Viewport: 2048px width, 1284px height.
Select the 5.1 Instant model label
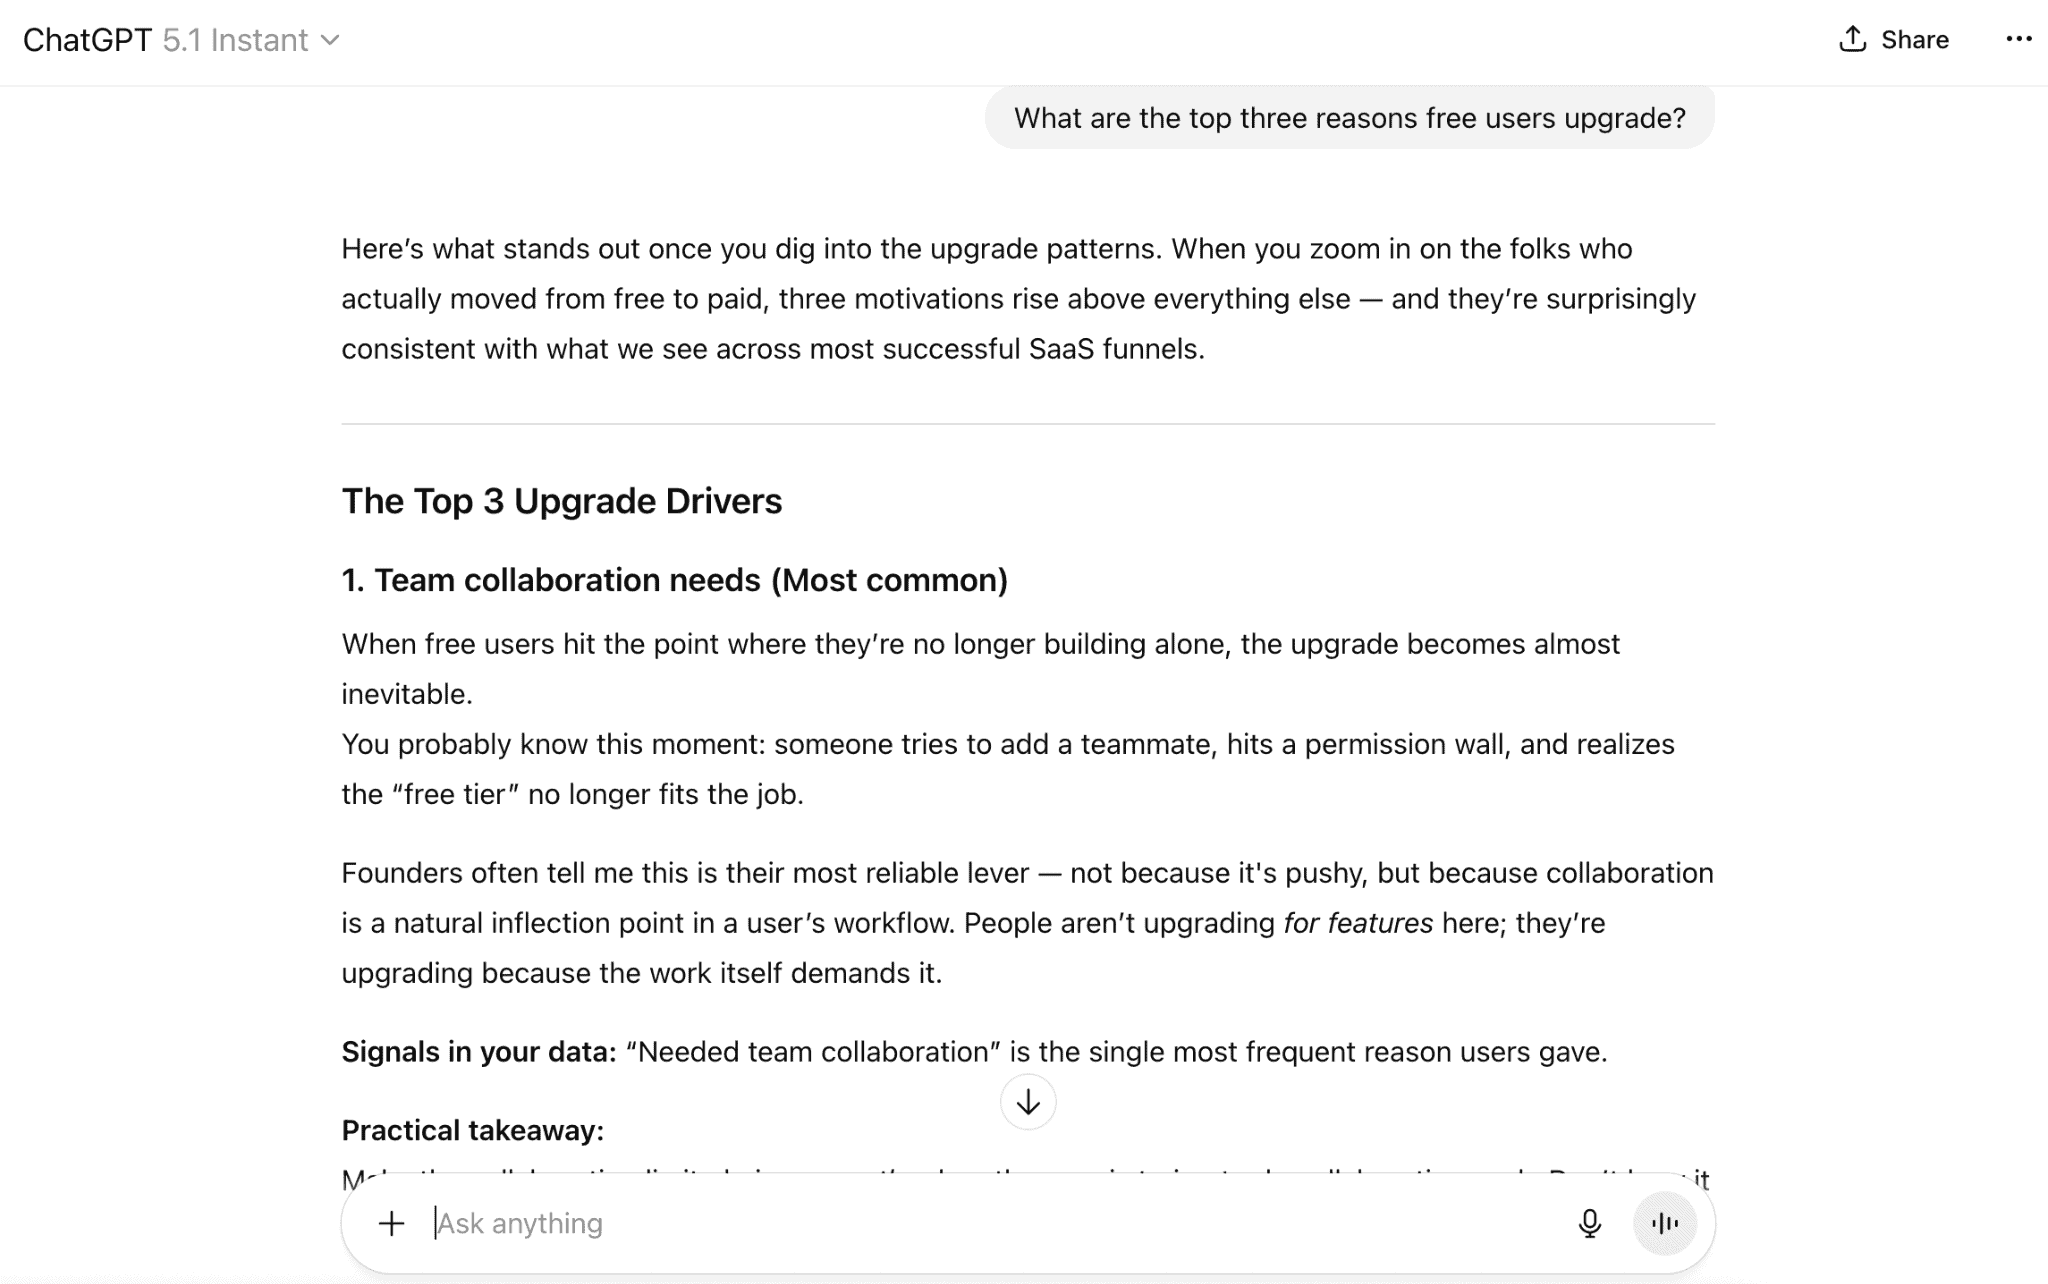click(x=235, y=40)
